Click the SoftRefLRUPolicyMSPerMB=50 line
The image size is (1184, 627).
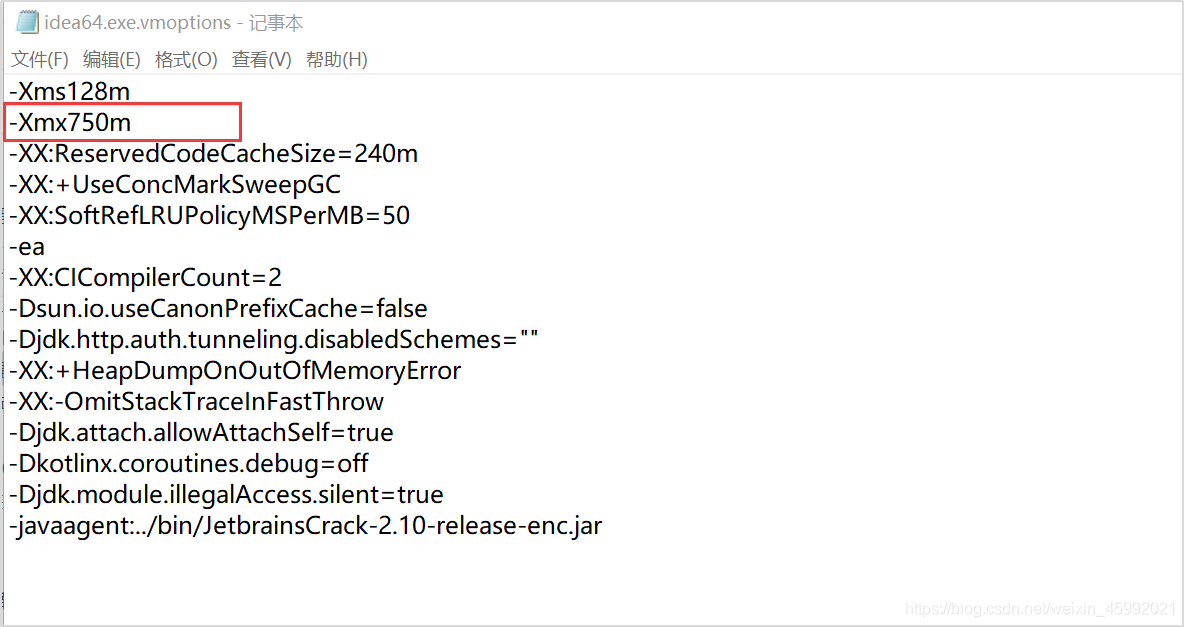tap(209, 215)
